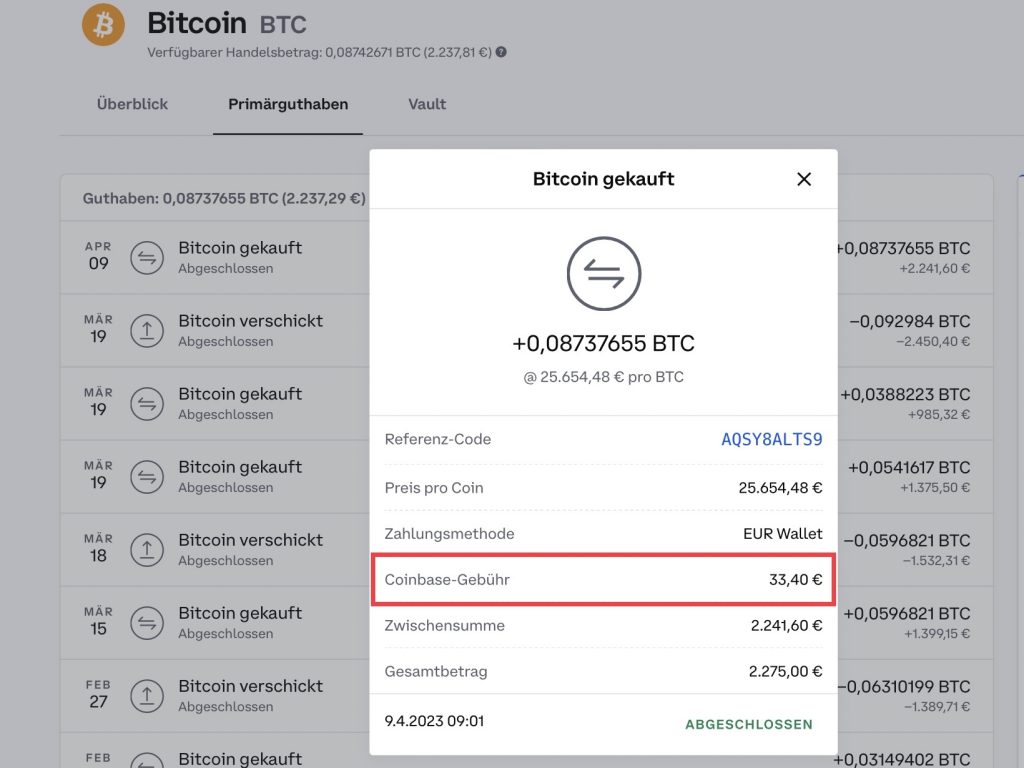The height and width of the screenshot is (768, 1024).
Task: Click the help icon next to Handelsbetrag
Action: click(501, 52)
